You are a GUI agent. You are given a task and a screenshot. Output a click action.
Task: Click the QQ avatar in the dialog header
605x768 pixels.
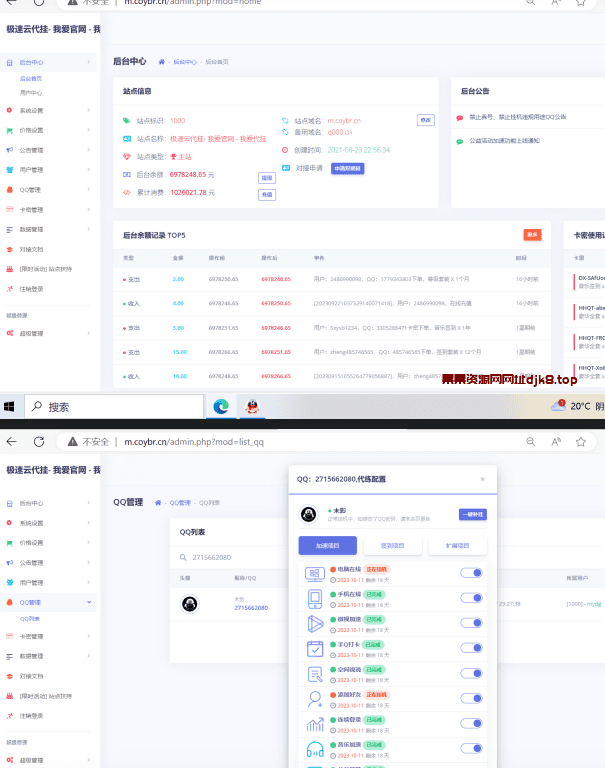pos(309,514)
